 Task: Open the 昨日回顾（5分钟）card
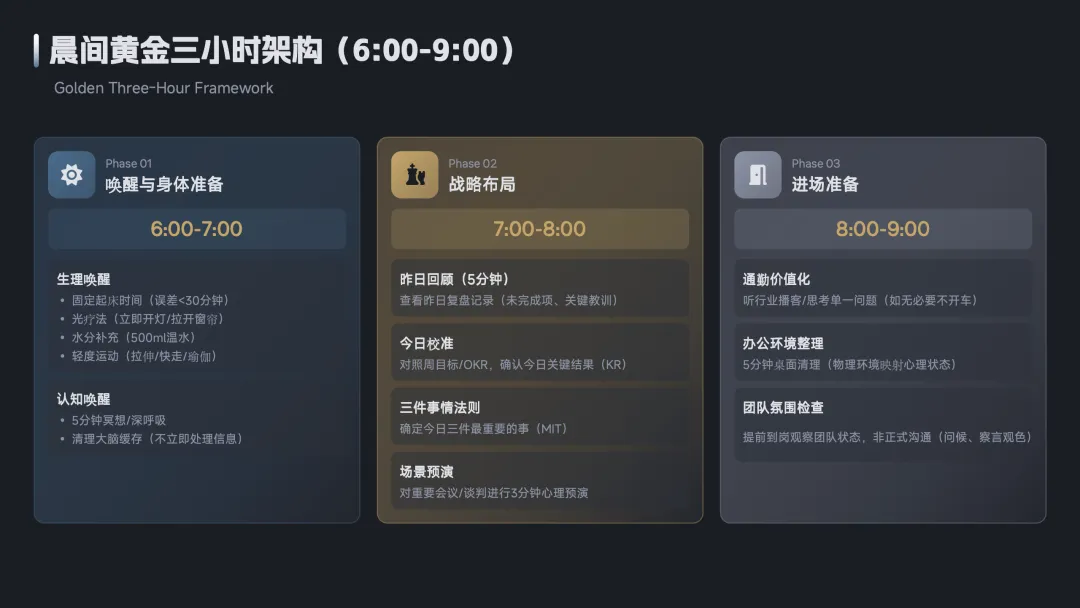coord(540,289)
